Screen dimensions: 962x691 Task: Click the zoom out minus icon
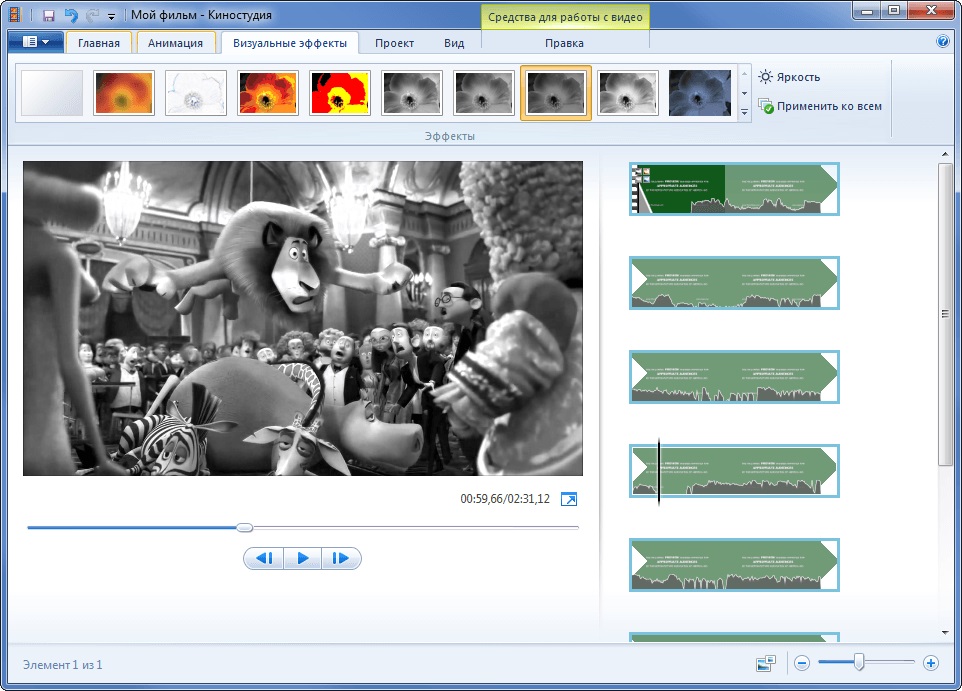click(x=802, y=662)
